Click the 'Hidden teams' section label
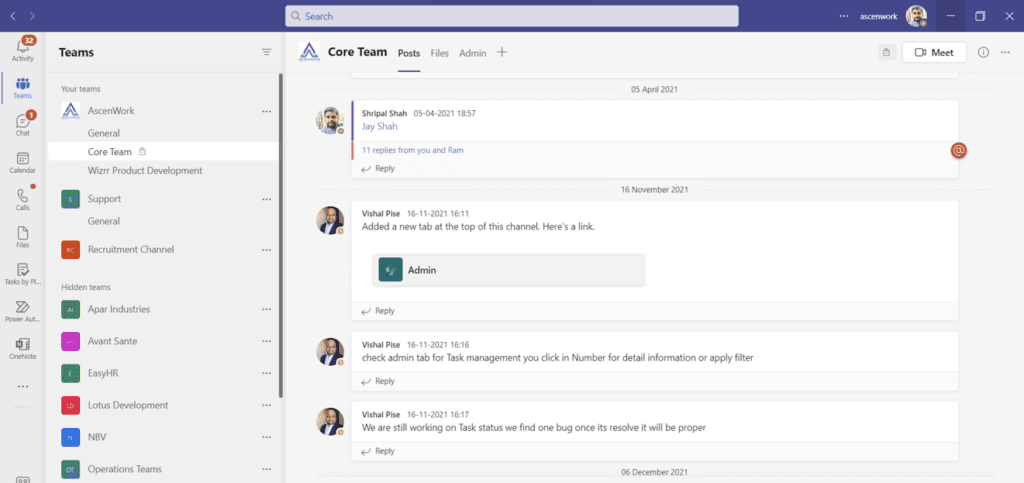Screen dimensions: 1024x483 pyautogui.click(x=86, y=287)
